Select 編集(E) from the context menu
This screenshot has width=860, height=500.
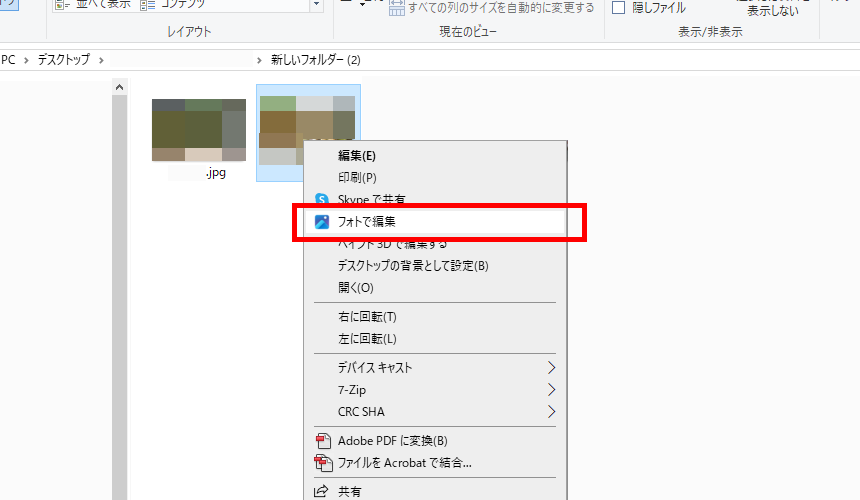coord(357,156)
